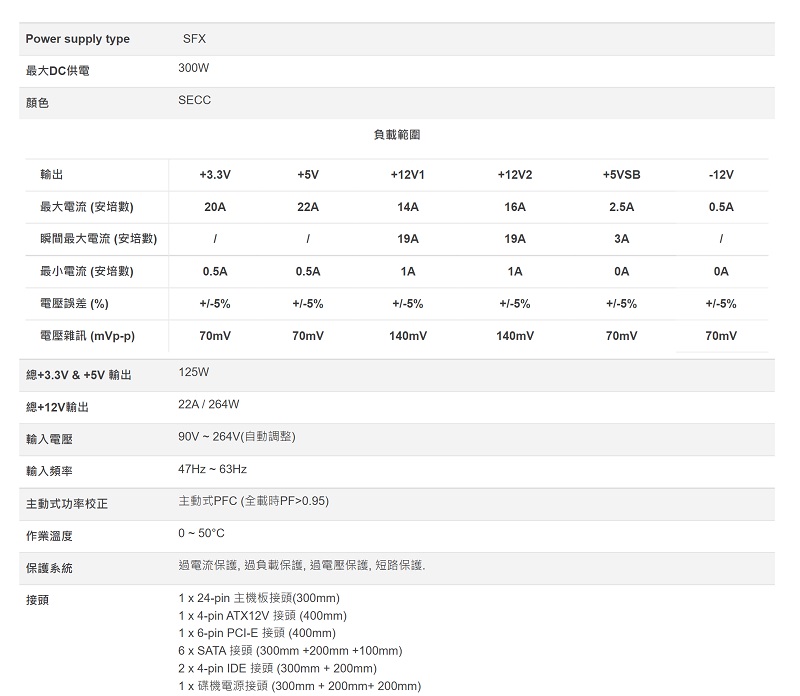Click the 70mV cell under -12V
The width and height of the screenshot is (800, 696).
click(721, 336)
